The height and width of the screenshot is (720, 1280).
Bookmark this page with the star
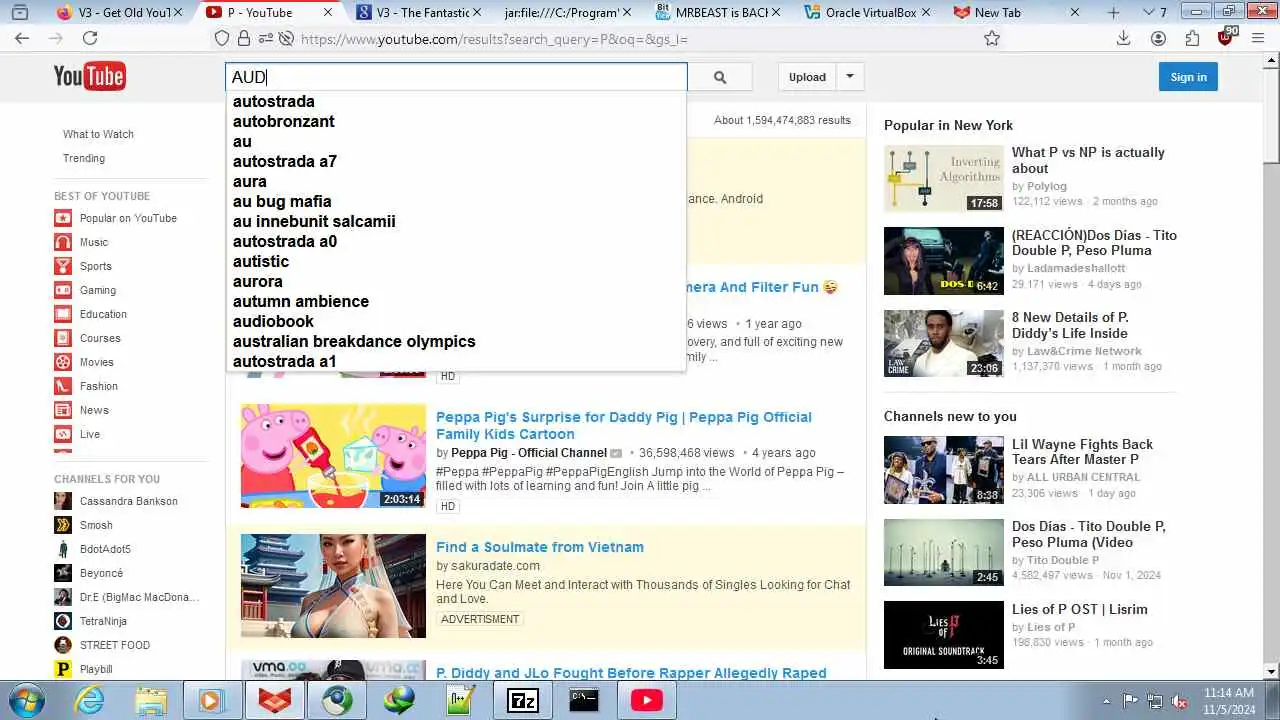(992, 38)
